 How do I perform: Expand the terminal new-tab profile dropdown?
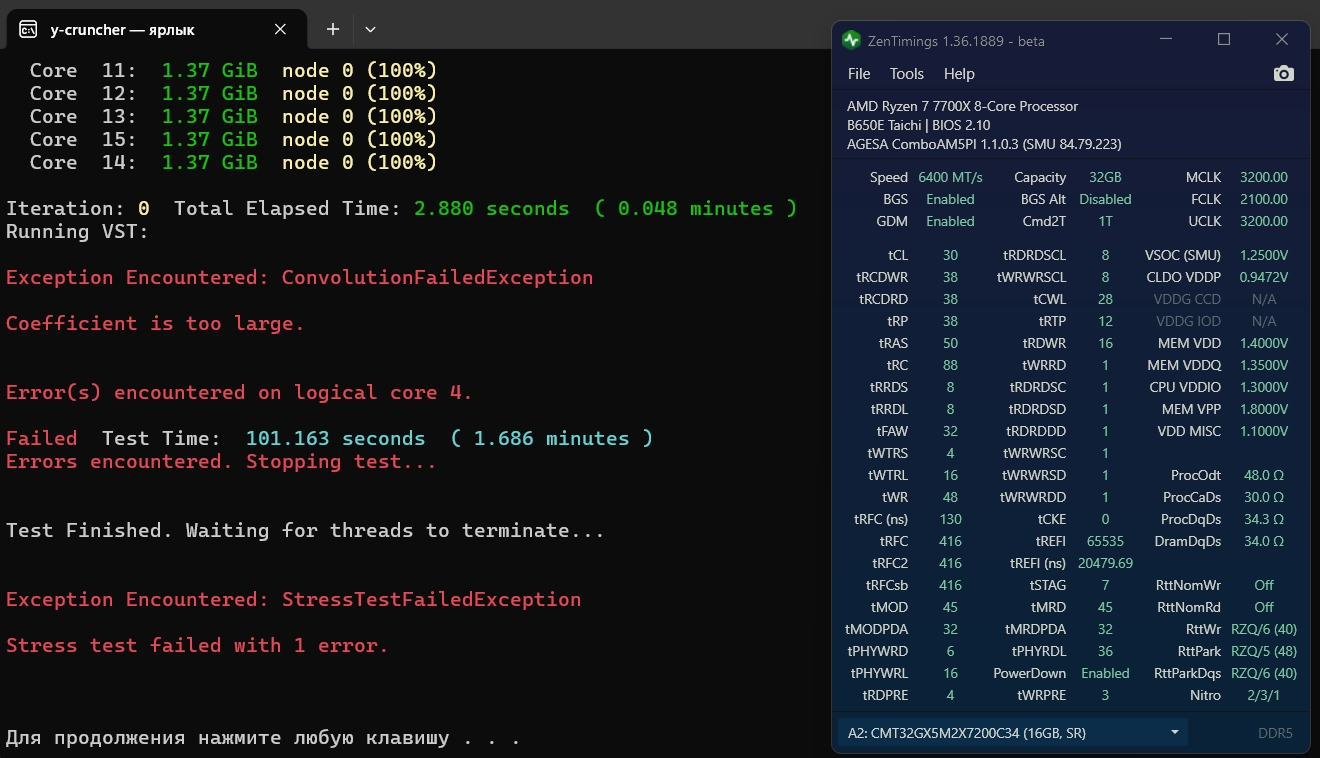pos(370,29)
